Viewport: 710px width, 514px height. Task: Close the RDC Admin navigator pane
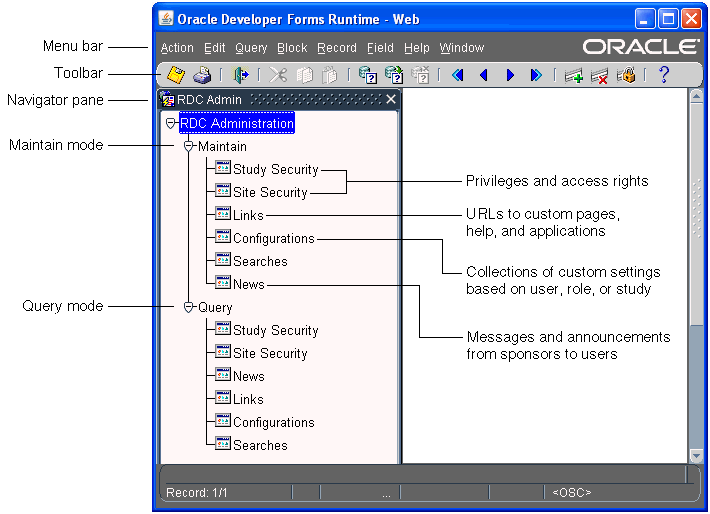pyautogui.click(x=391, y=99)
